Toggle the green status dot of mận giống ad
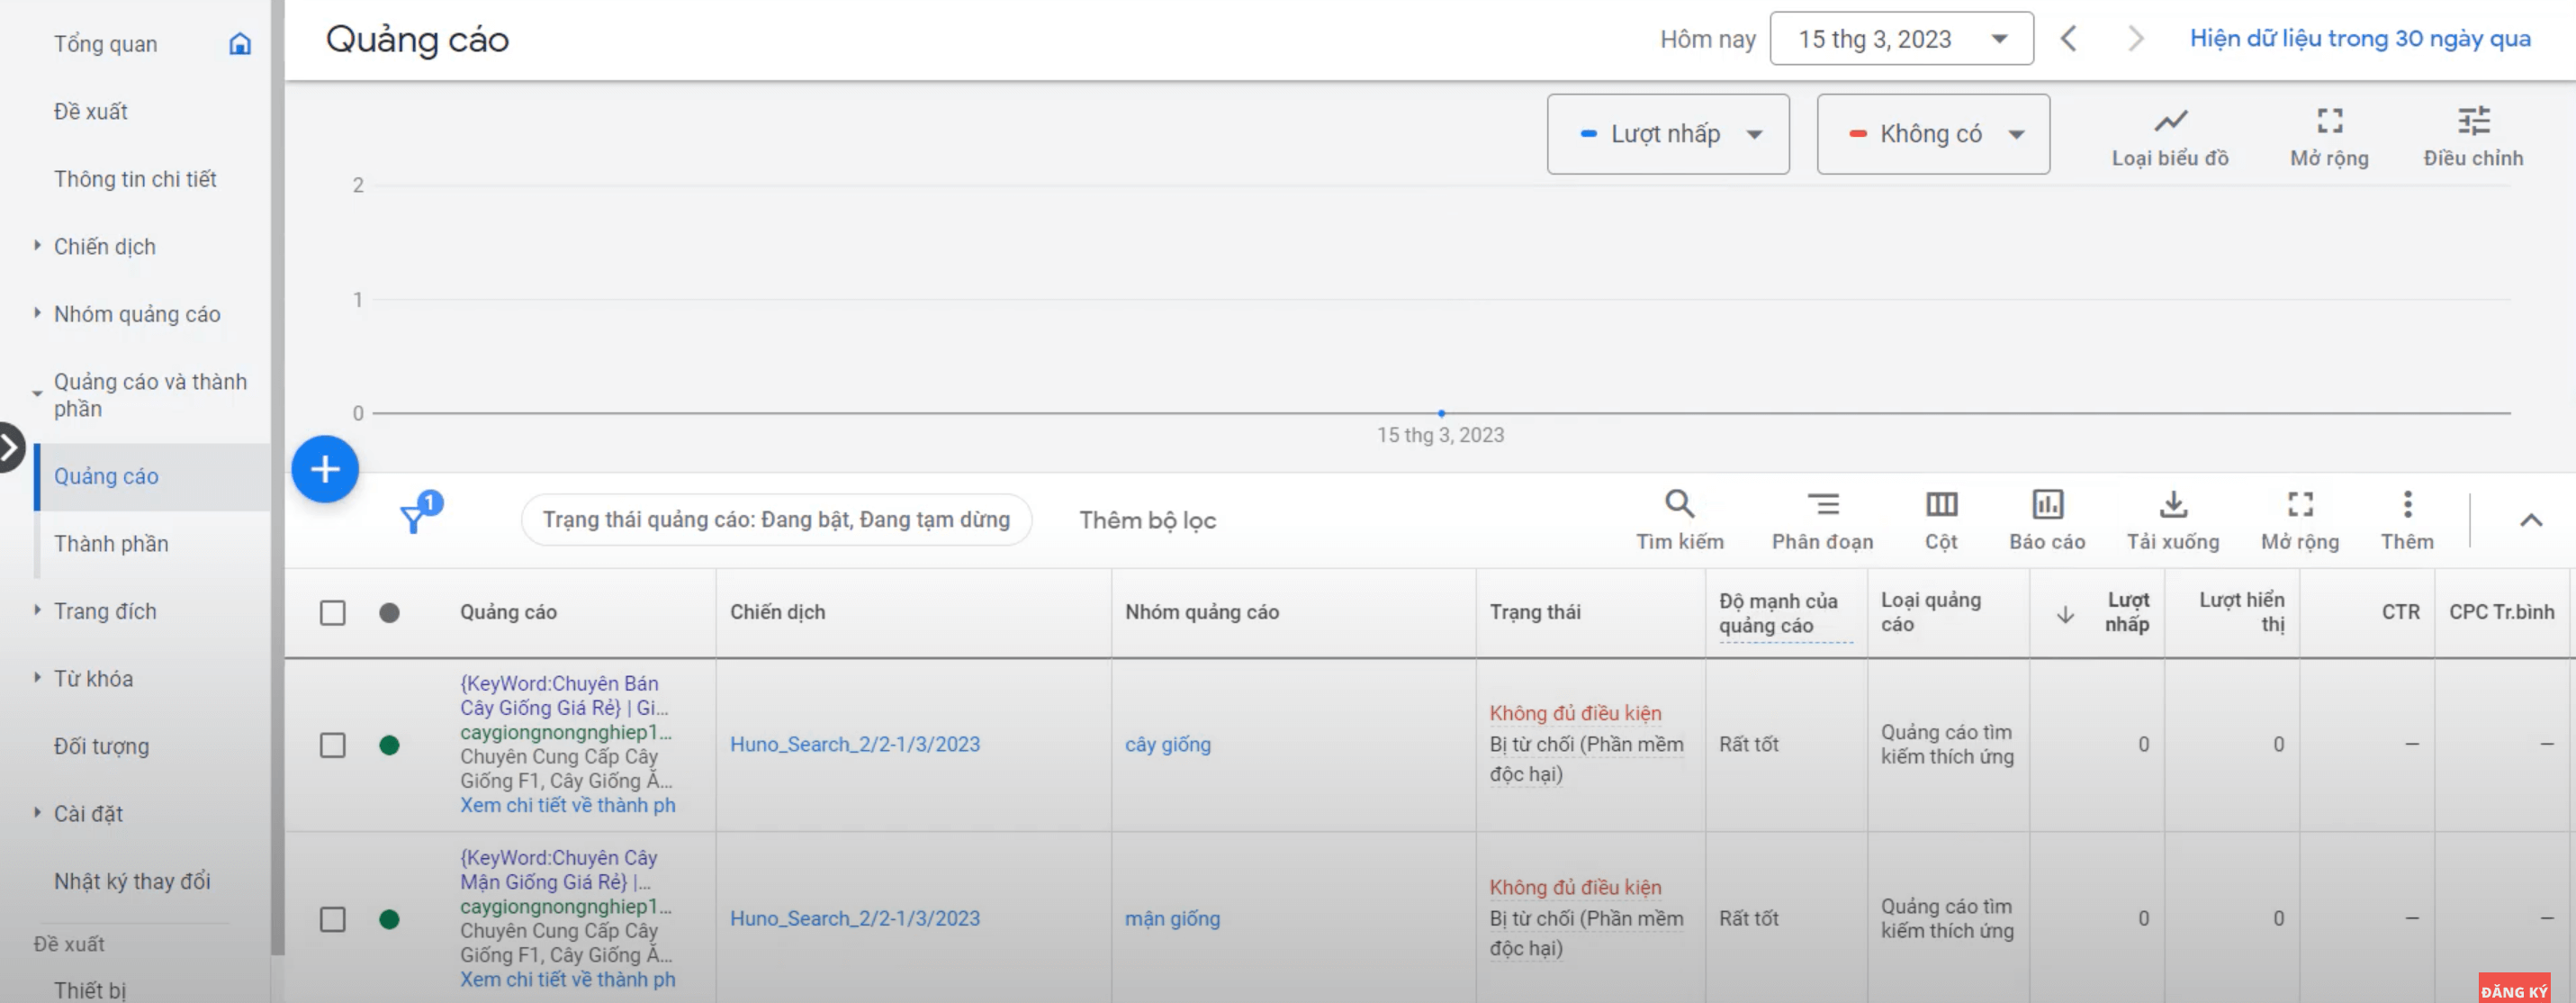This screenshot has height=1003, width=2576. click(x=389, y=919)
